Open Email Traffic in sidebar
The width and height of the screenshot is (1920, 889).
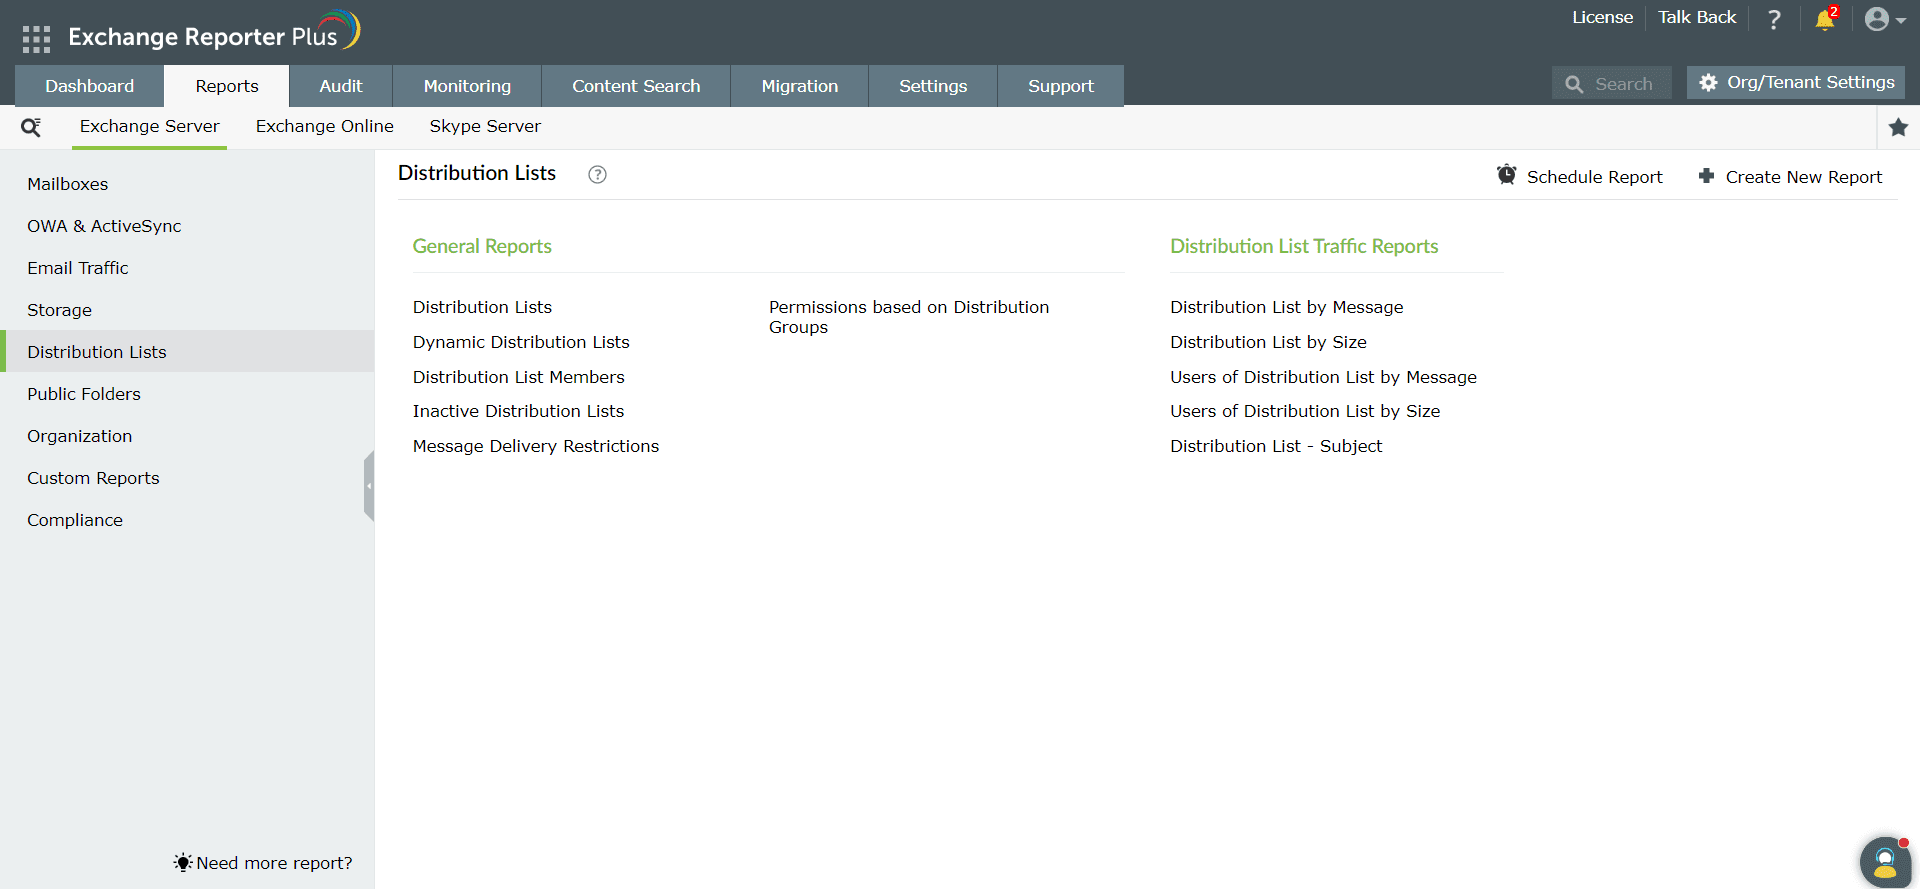[187, 268]
